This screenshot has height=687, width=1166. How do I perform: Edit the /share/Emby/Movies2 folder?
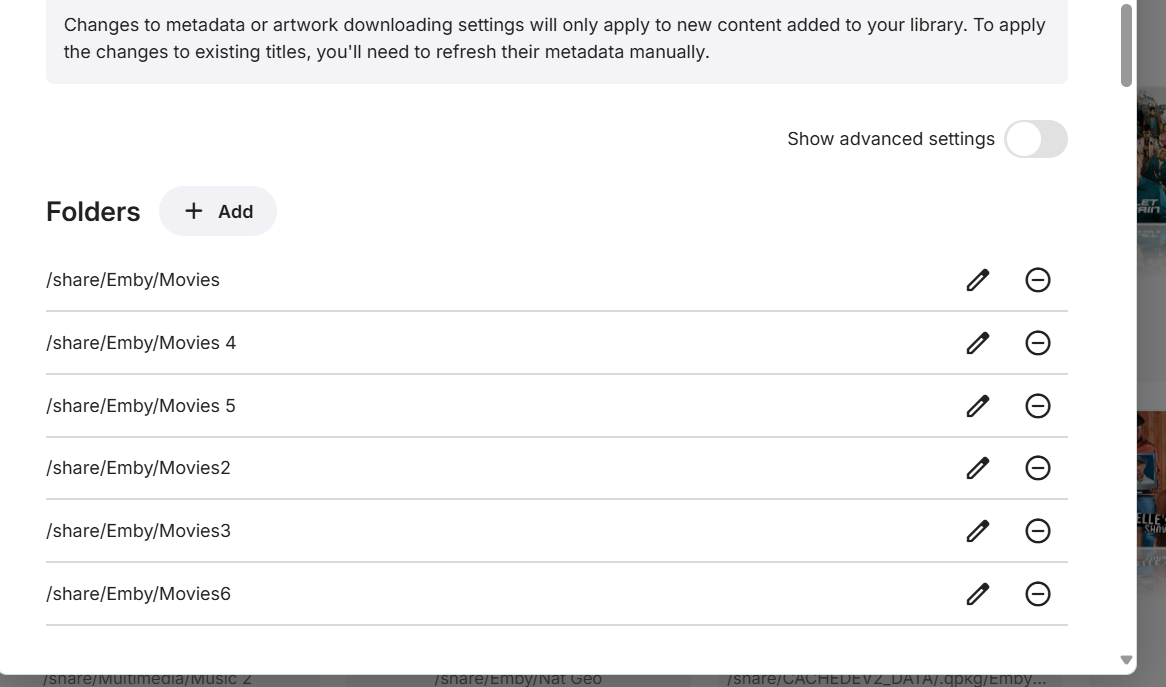click(x=977, y=468)
